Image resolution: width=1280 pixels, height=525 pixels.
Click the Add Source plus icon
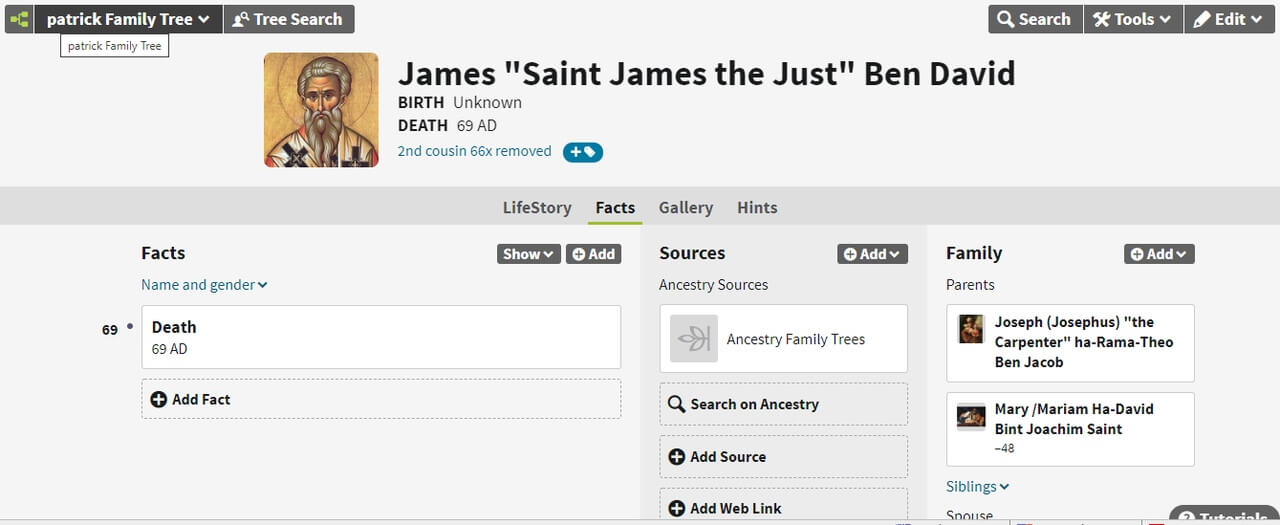677,457
